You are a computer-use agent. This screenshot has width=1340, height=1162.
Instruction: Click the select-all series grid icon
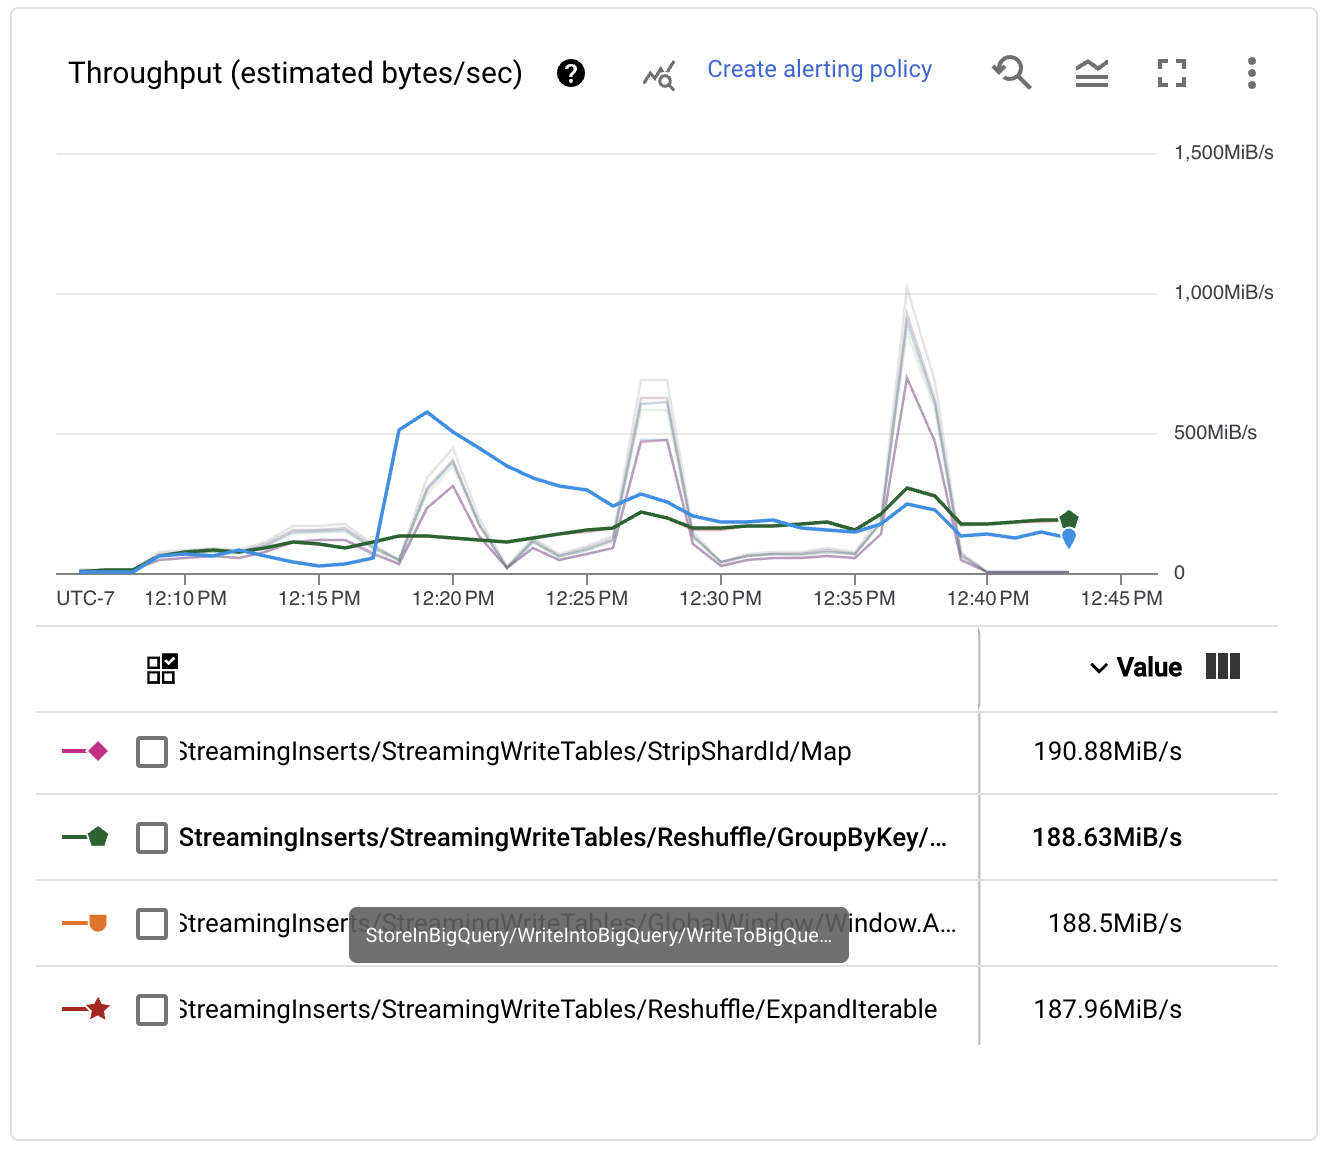click(162, 669)
